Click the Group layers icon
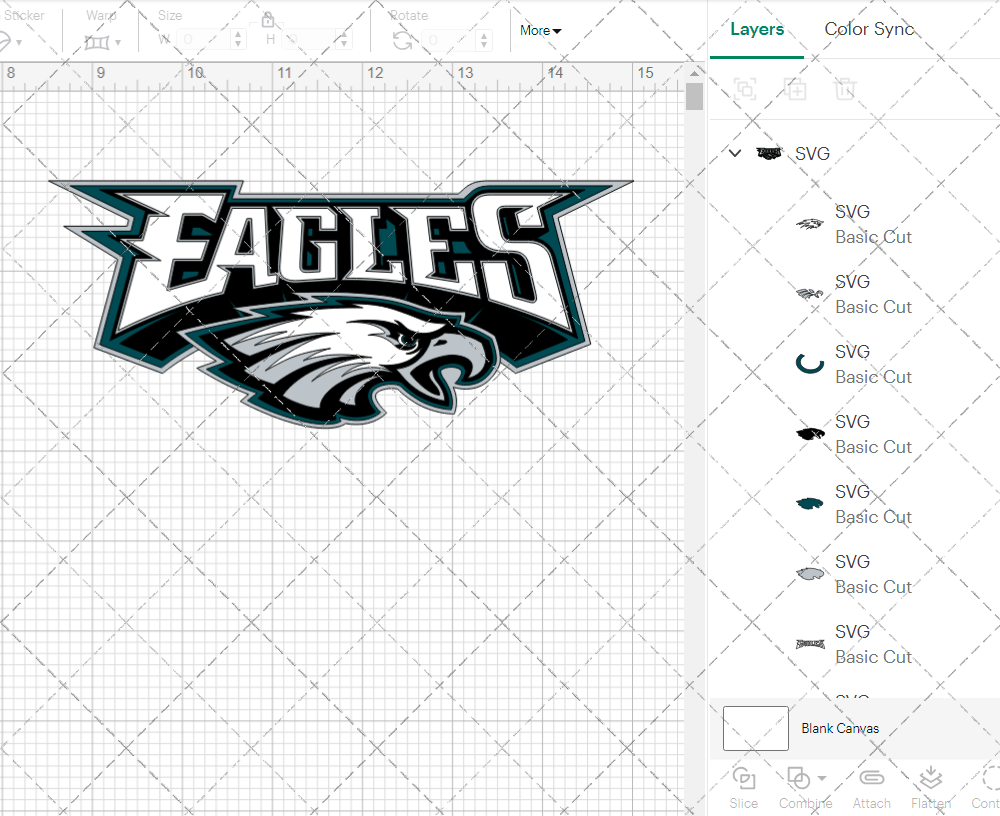 (x=745, y=89)
